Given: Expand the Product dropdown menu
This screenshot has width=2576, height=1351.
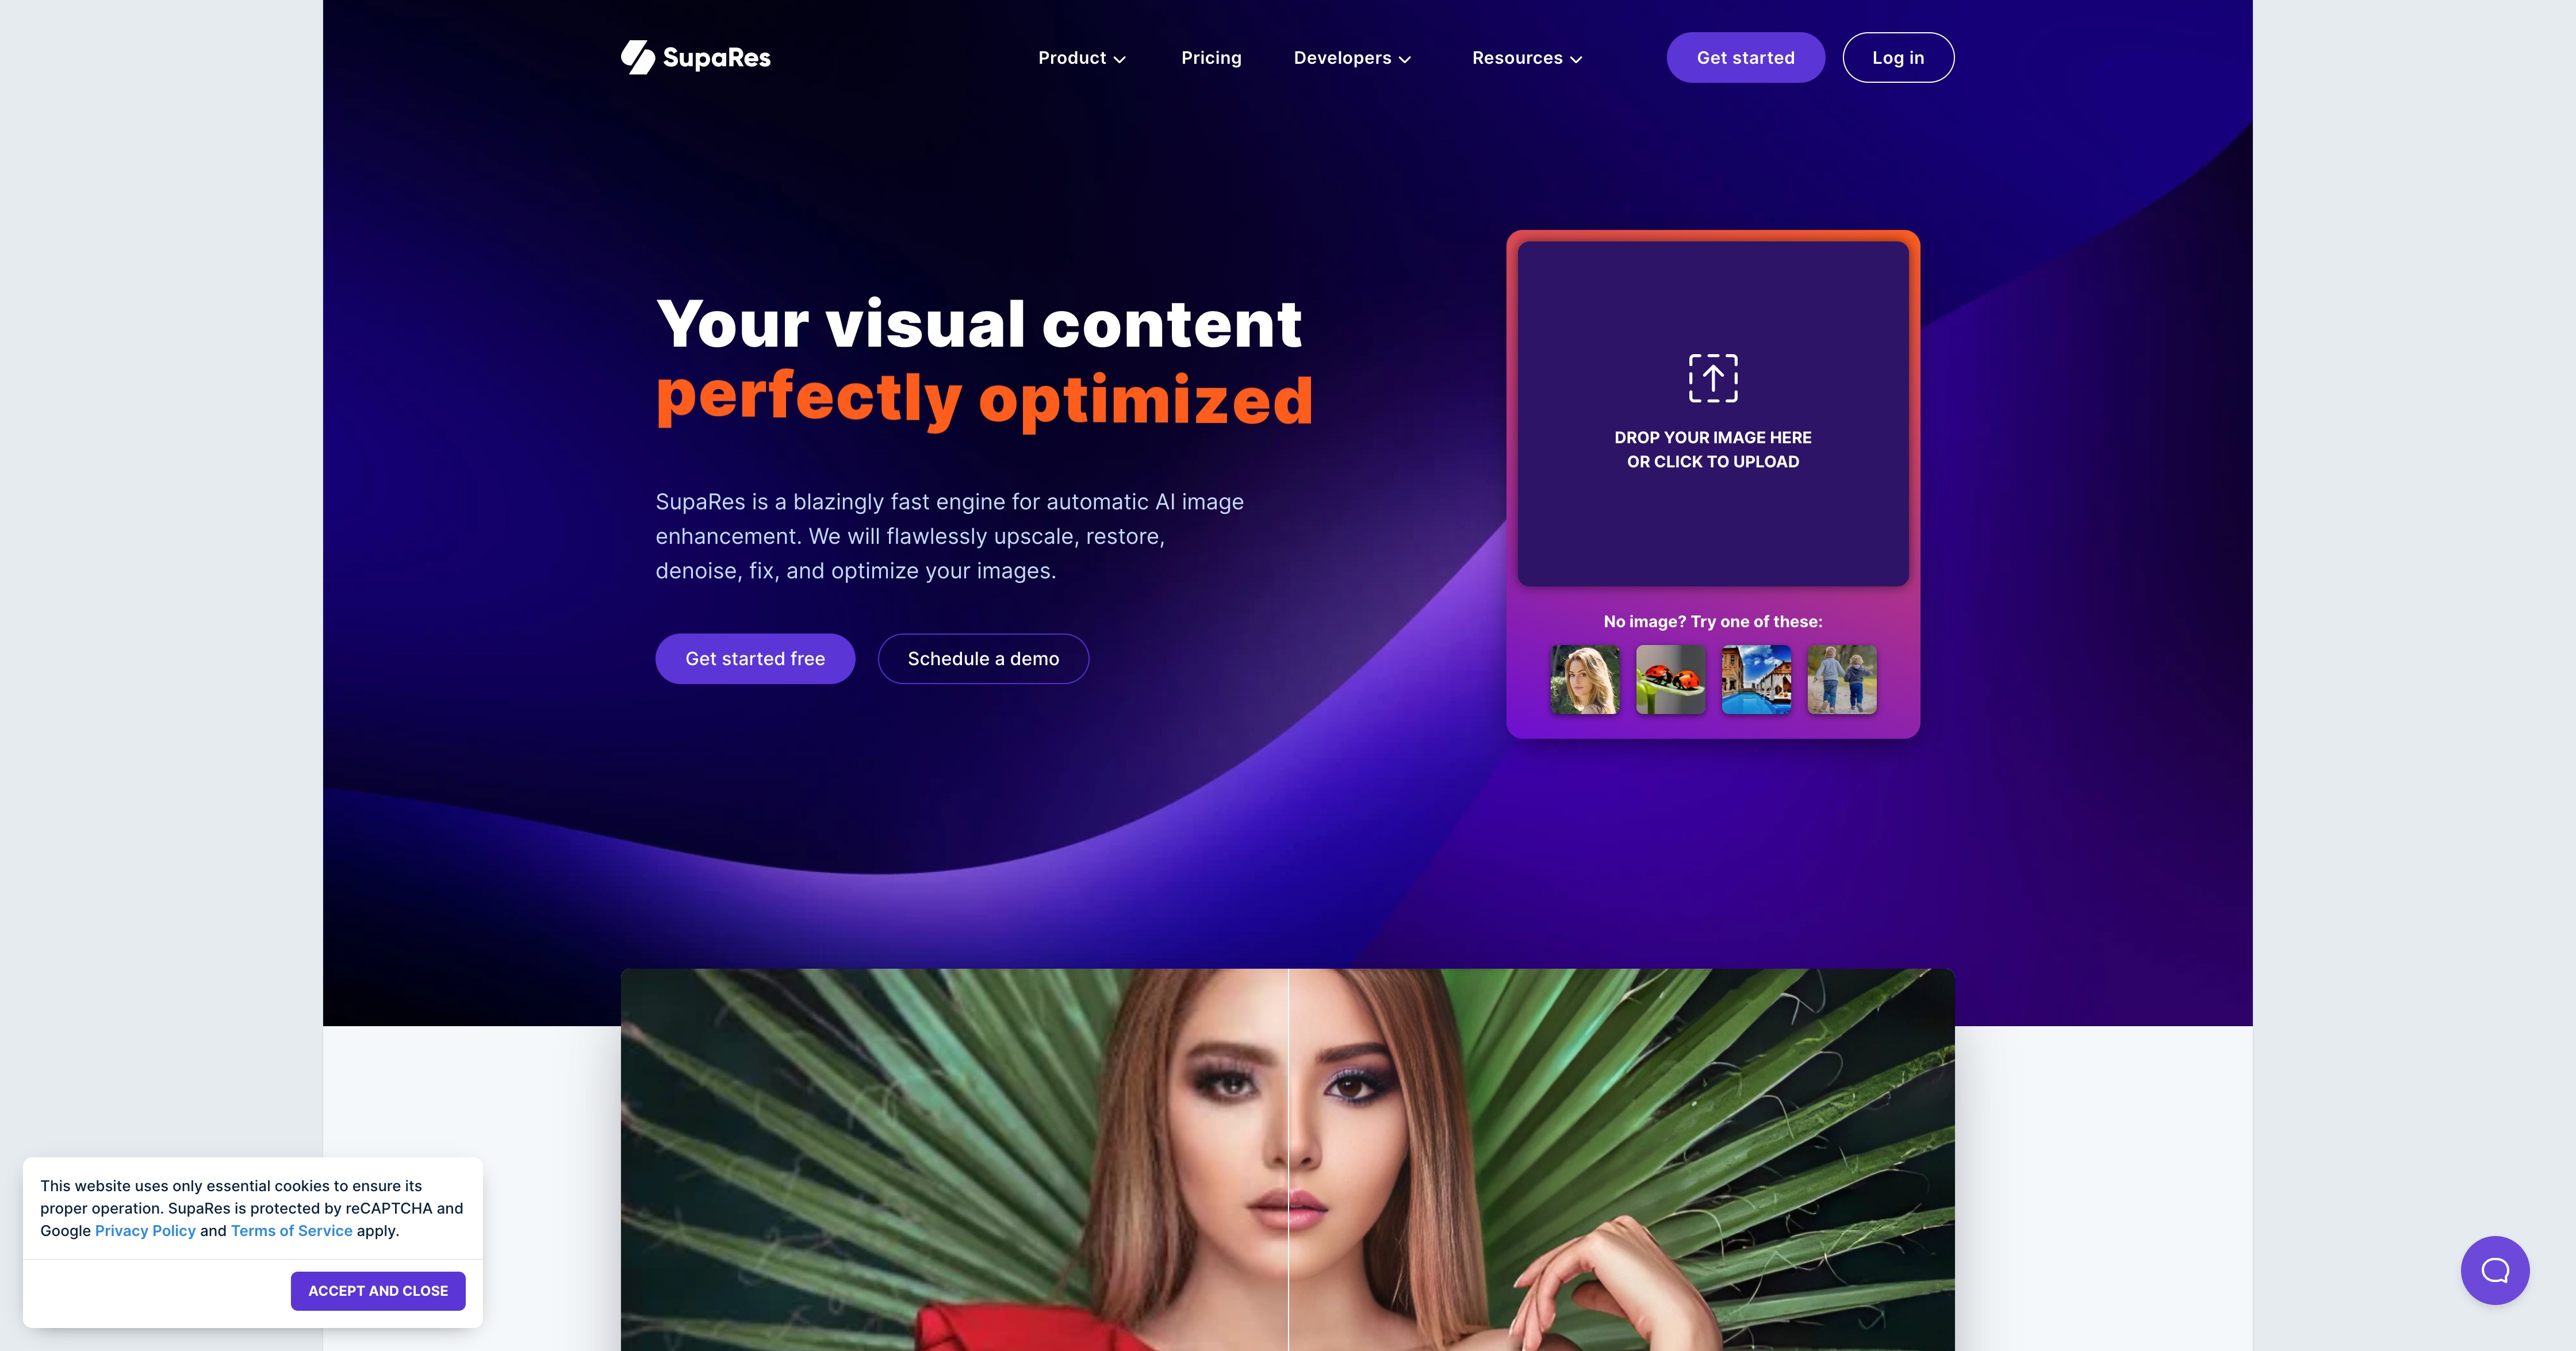Looking at the screenshot, I should click(x=1082, y=56).
